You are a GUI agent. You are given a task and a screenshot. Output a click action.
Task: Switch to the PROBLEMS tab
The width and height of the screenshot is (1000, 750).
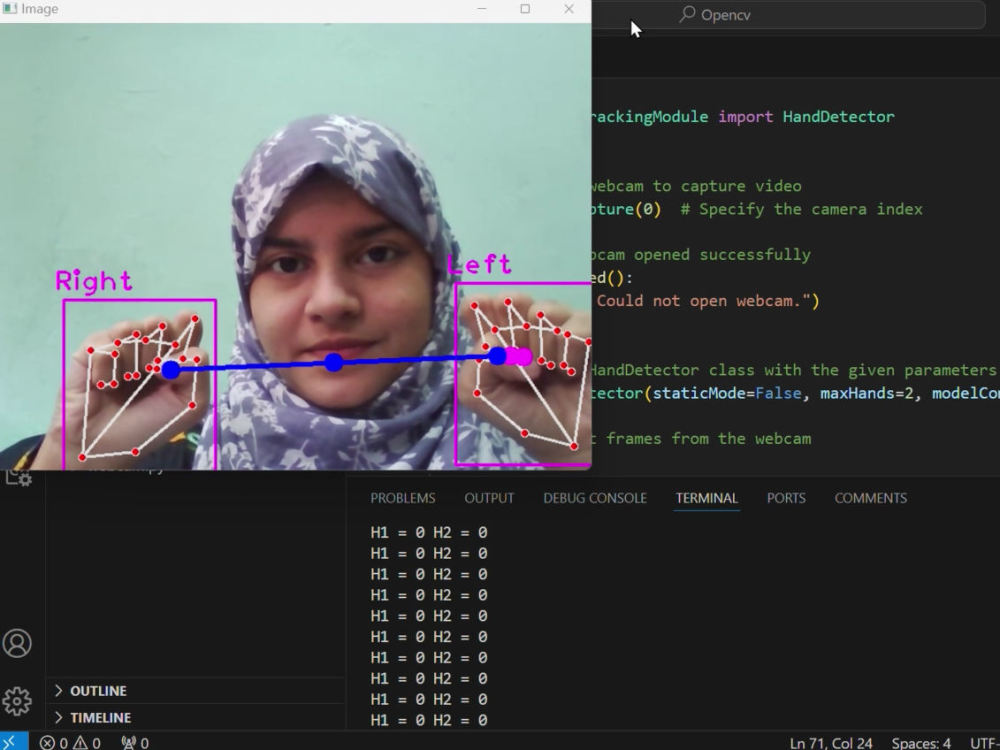402,498
